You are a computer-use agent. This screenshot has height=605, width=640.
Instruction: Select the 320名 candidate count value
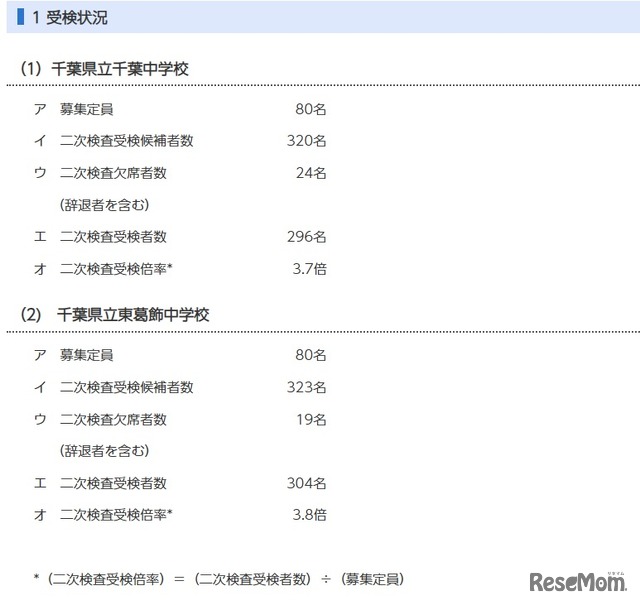click(x=306, y=141)
